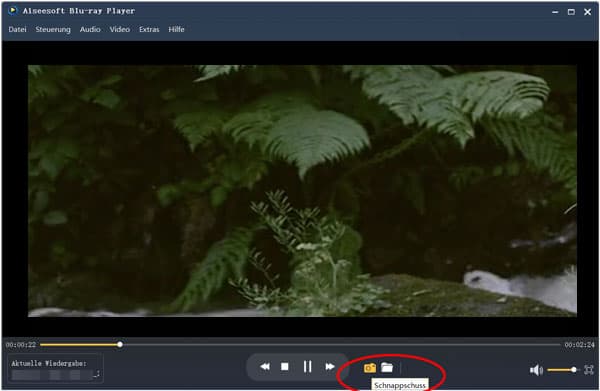Click the Aktuelle Wiedergabe info box

[x=55, y=368]
